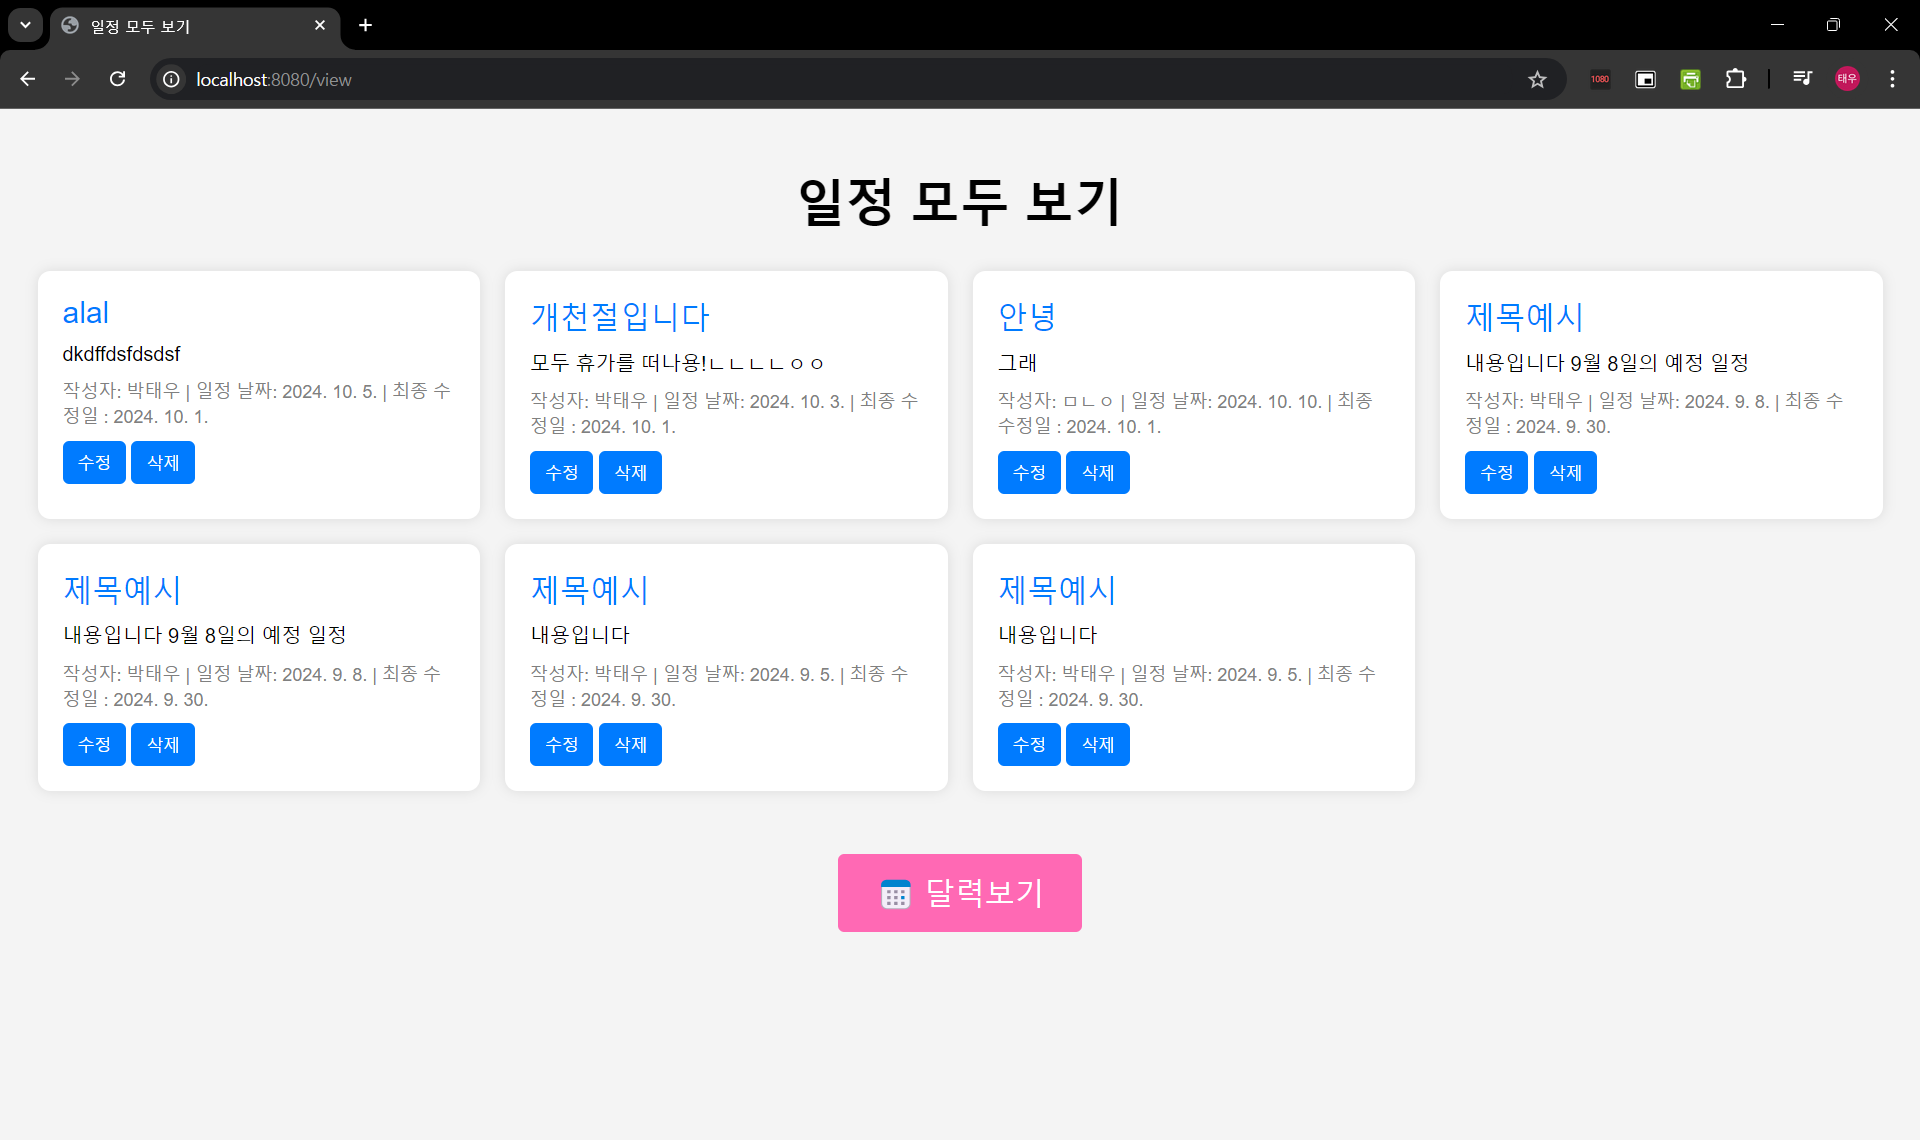Click the browser back arrow
This screenshot has width=1920, height=1140.
pos(28,79)
